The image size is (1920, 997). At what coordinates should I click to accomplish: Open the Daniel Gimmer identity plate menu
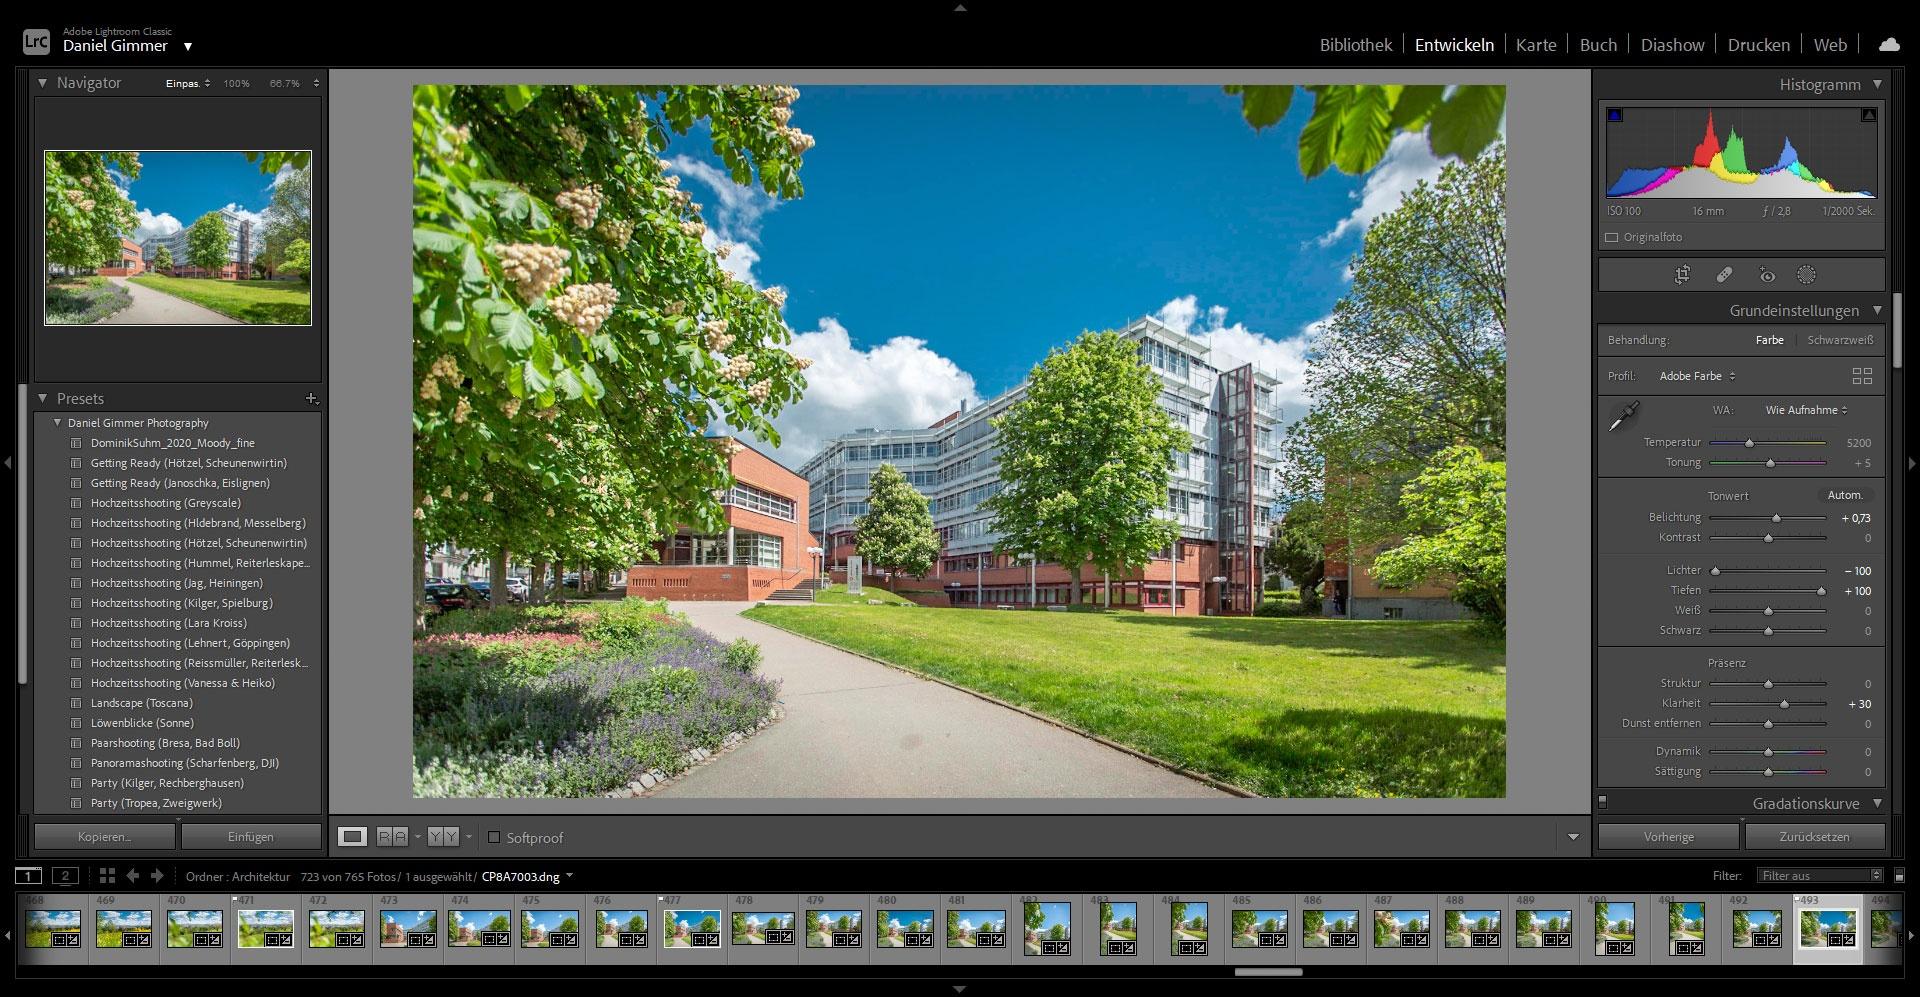pyautogui.click(x=187, y=46)
